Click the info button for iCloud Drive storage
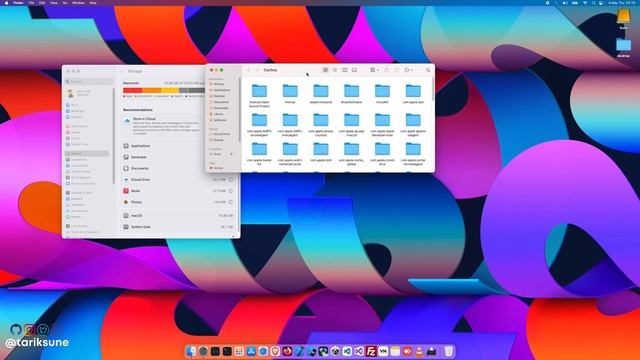The height and width of the screenshot is (360, 640). click(231, 180)
